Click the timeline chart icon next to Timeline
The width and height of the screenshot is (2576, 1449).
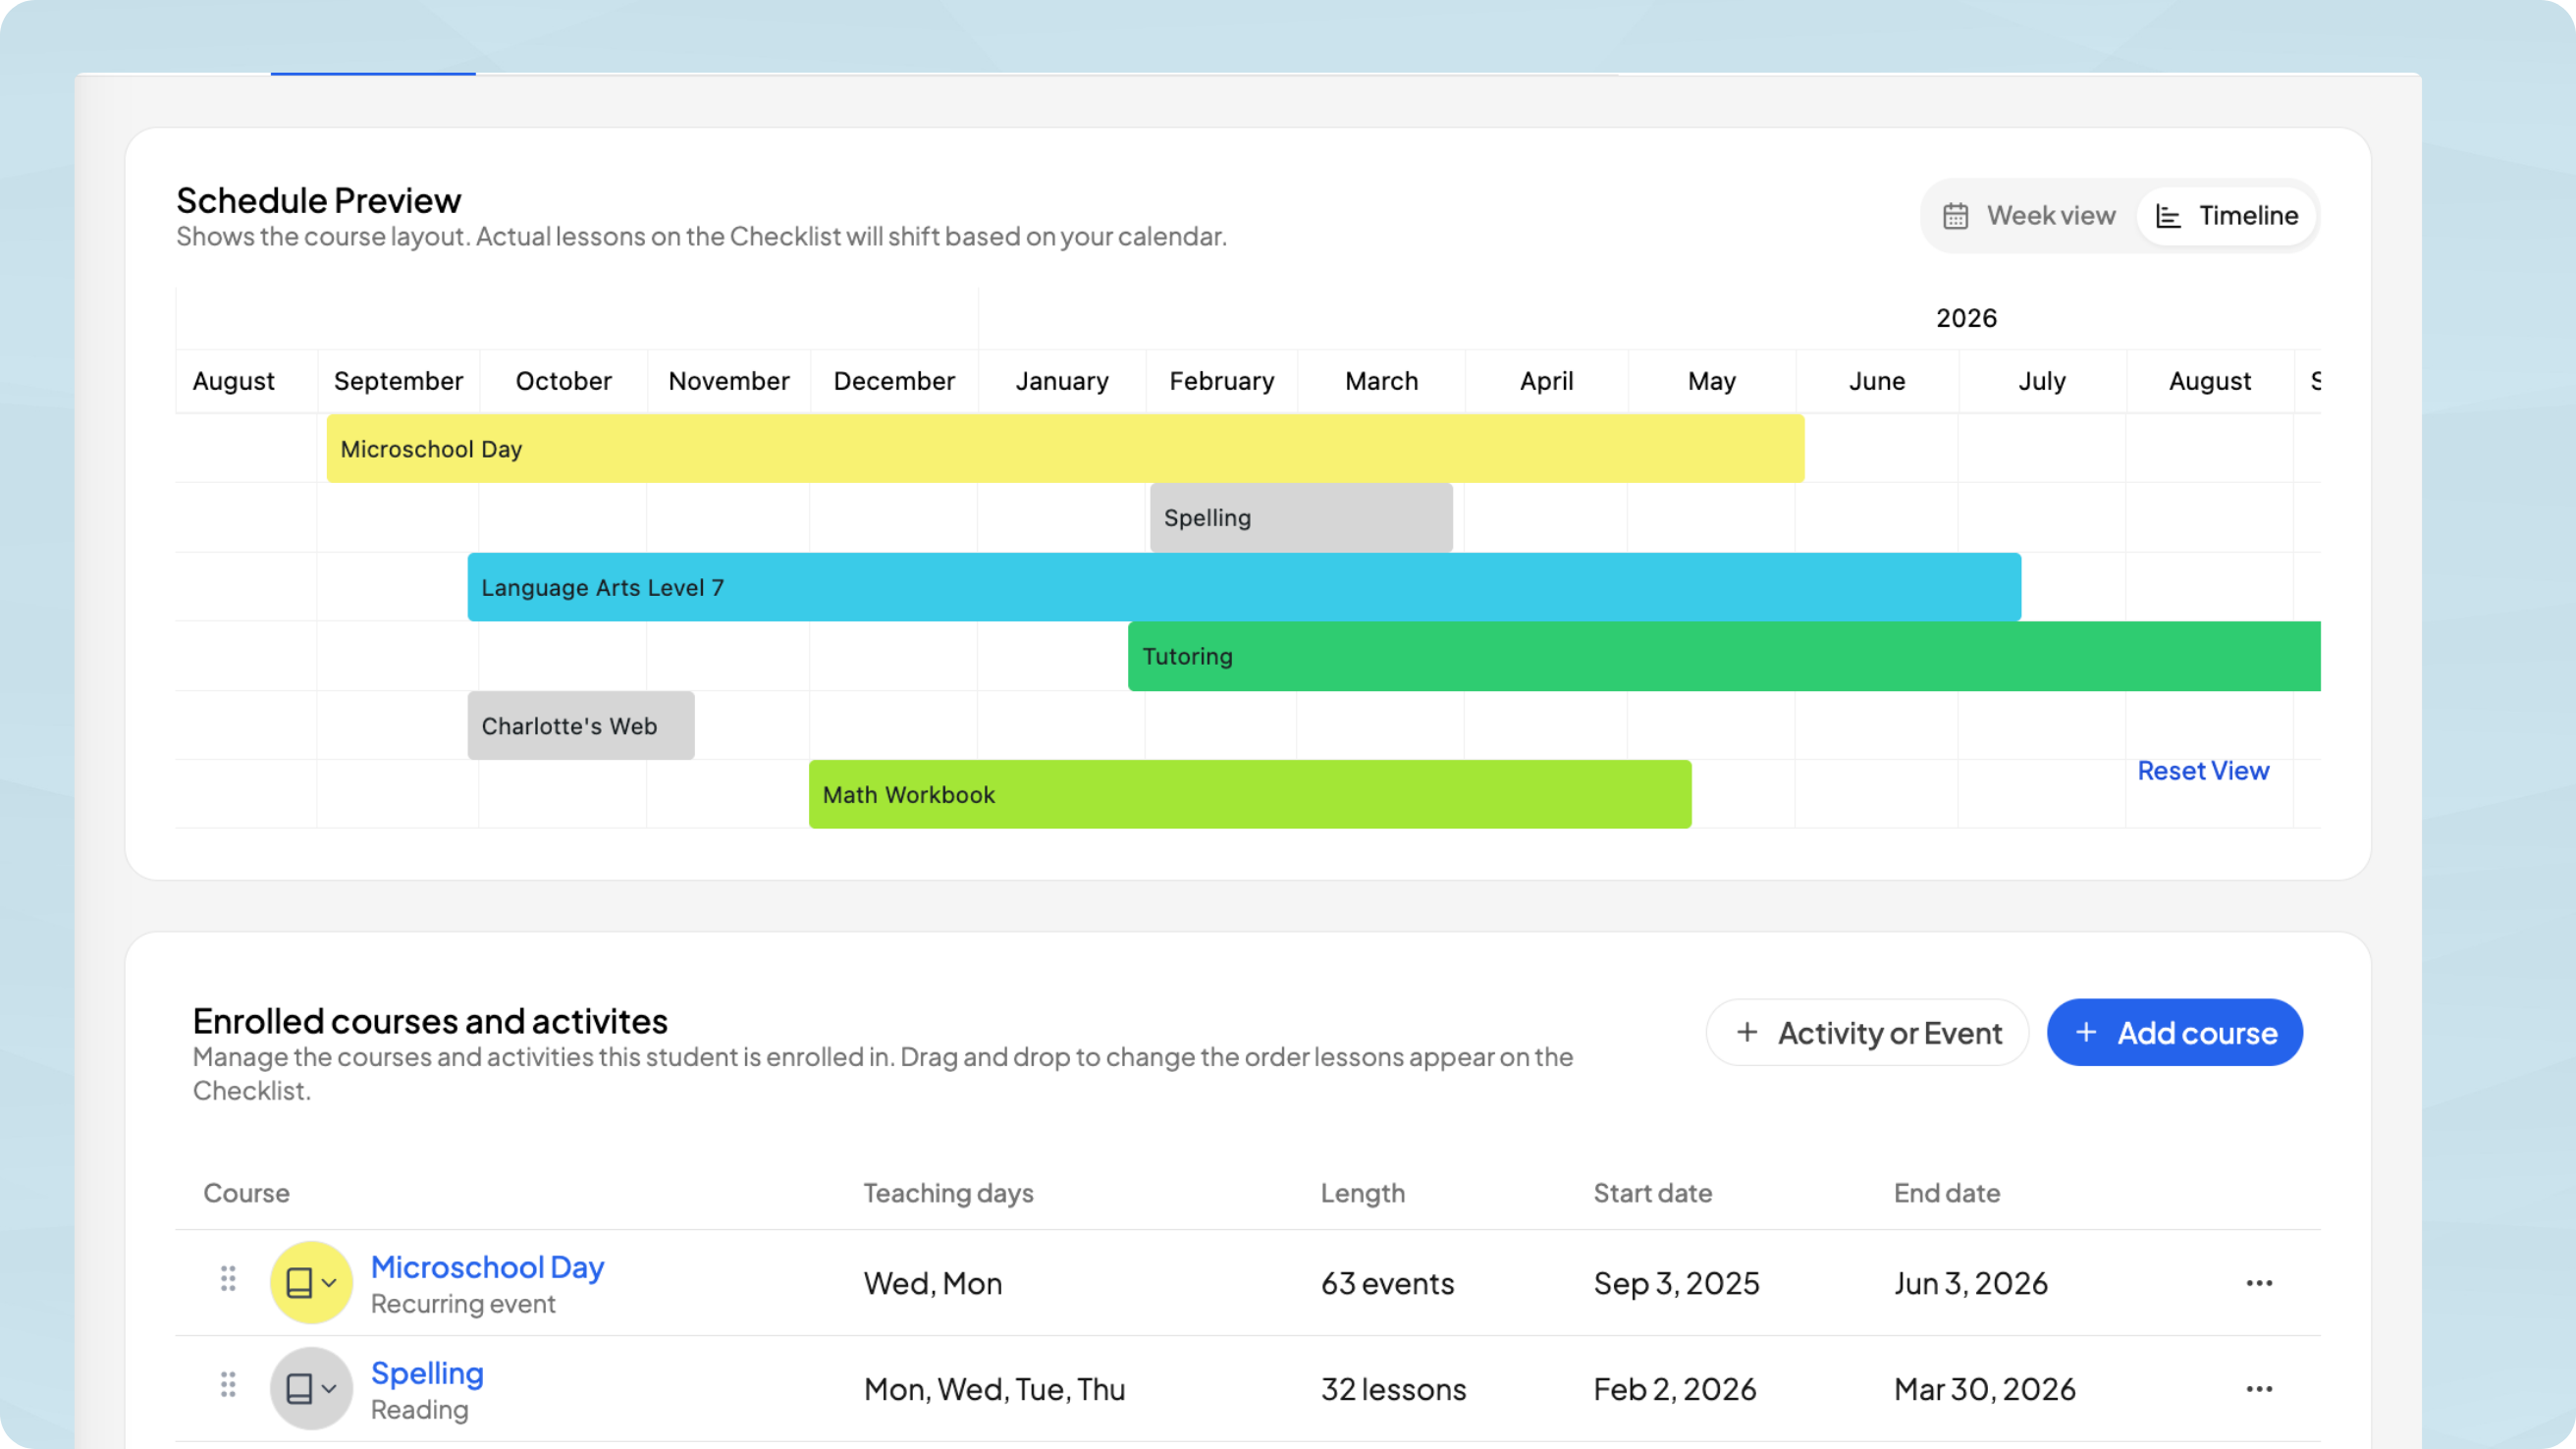tap(2168, 215)
